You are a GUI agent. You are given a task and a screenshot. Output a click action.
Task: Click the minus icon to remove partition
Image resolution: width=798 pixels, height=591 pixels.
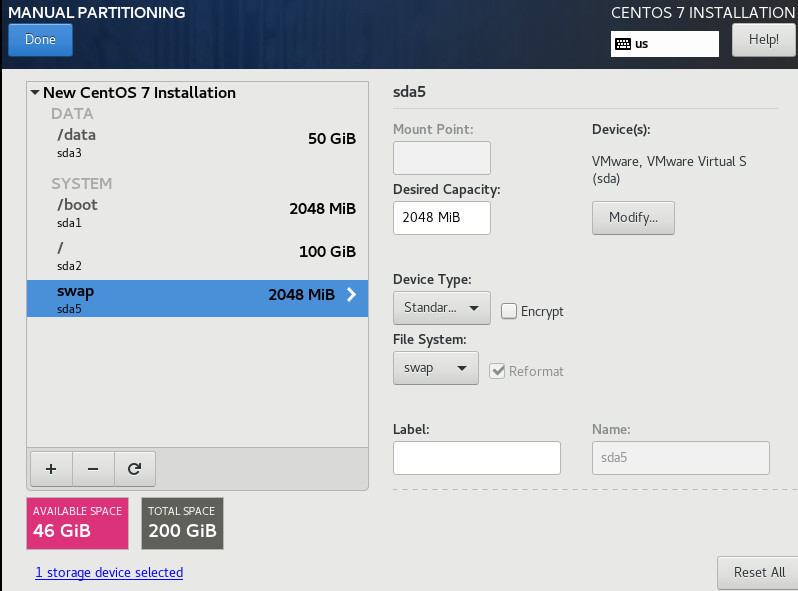(93, 468)
